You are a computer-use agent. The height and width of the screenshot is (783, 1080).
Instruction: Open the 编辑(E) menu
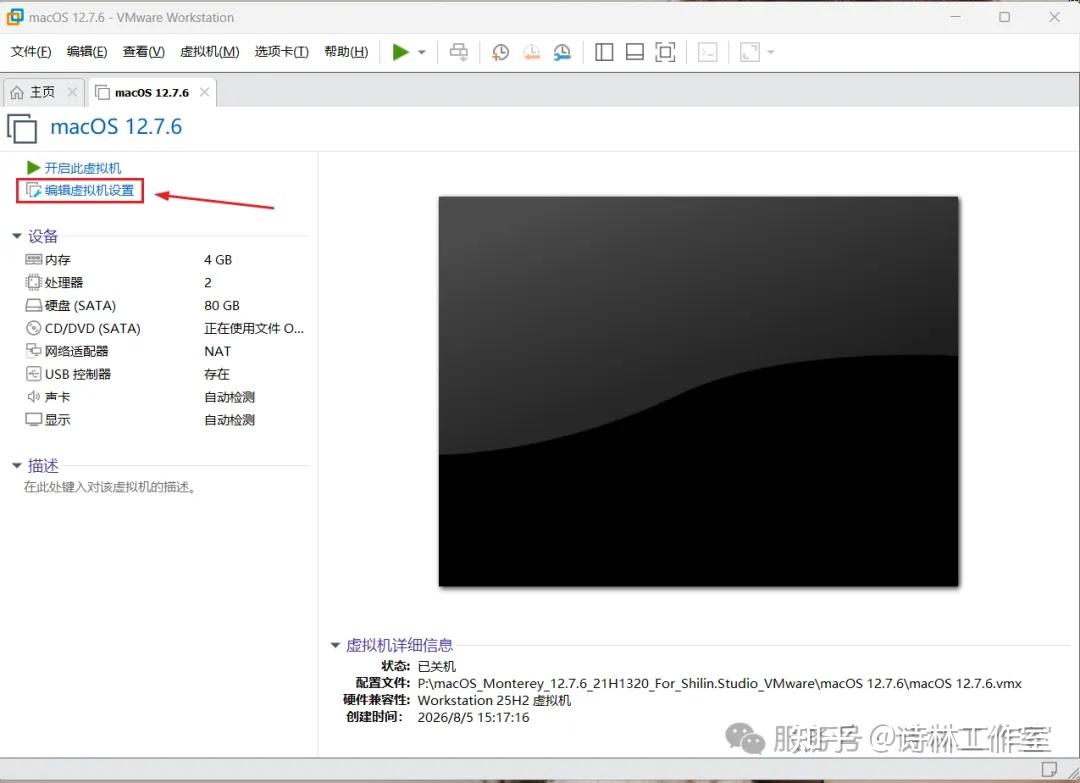click(x=87, y=52)
